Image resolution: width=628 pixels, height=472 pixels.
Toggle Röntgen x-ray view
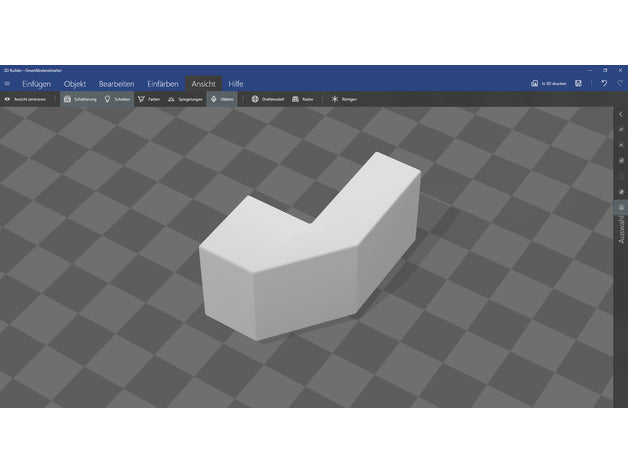click(x=344, y=99)
